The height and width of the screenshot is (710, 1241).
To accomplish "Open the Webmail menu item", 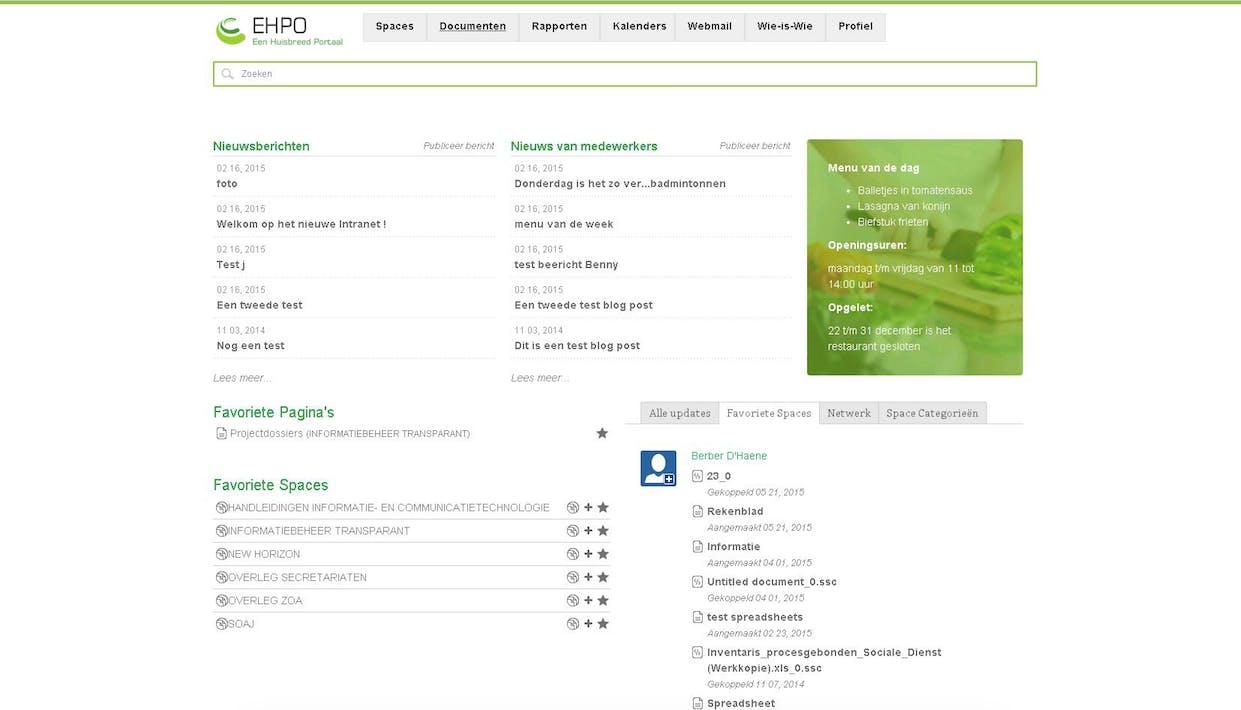I will tap(710, 27).
